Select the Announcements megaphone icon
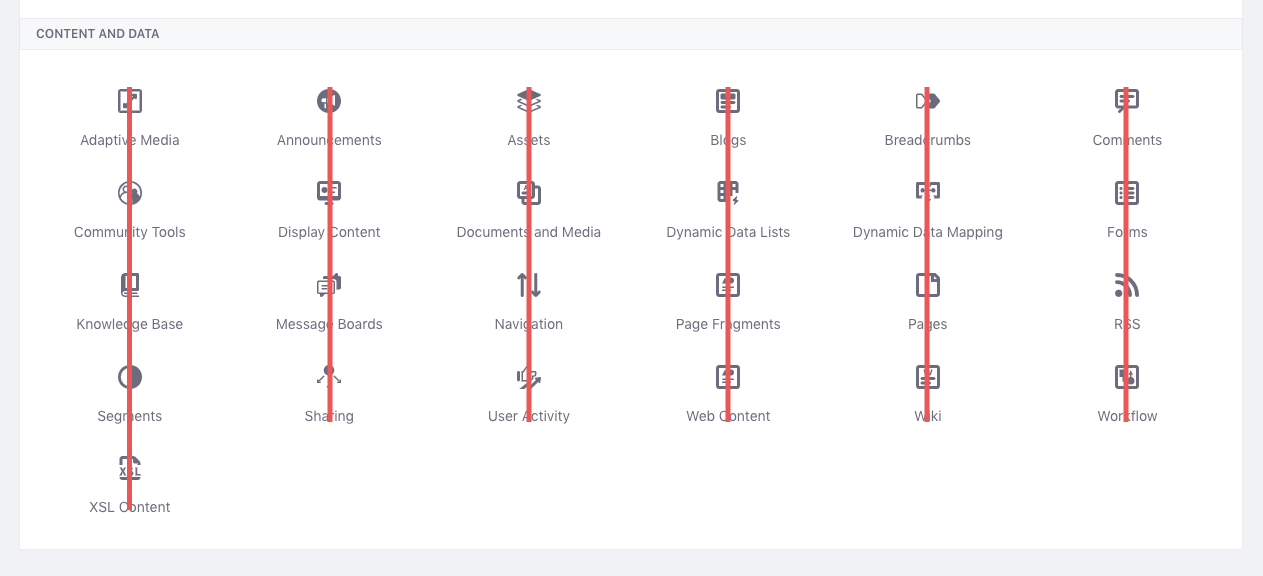This screenshot has height=576, width=1263. (x=329, y=100)
